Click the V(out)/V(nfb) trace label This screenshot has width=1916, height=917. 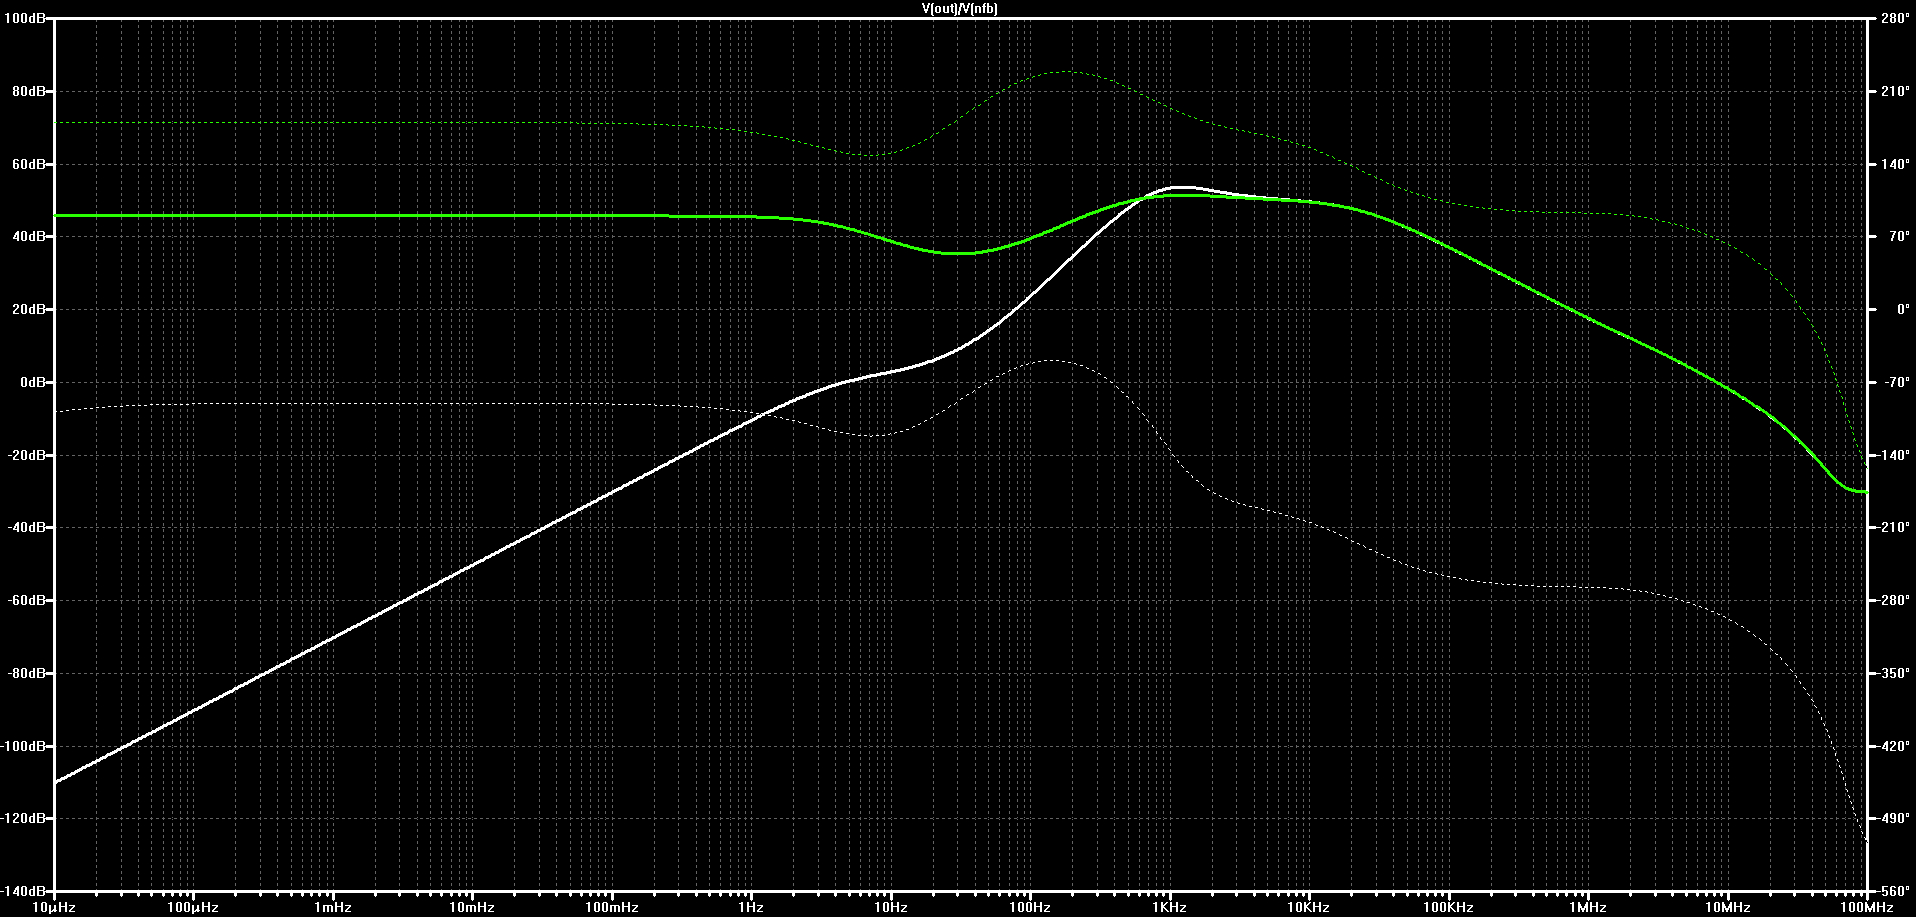click(x=959, y=8)
